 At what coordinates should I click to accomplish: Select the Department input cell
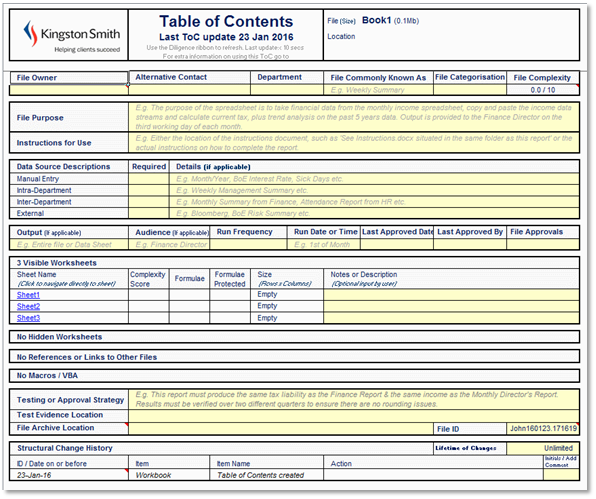[287, 90]
